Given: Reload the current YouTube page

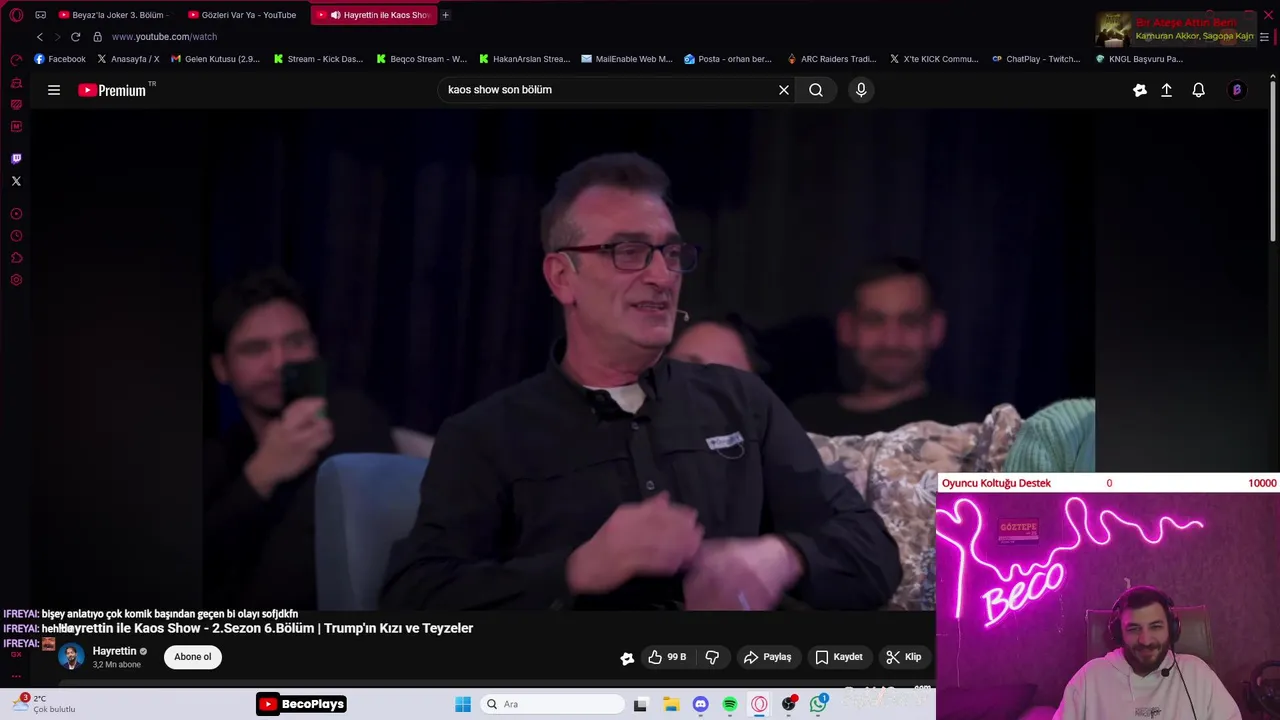Looking at the screenshot, I should point(75,37).
